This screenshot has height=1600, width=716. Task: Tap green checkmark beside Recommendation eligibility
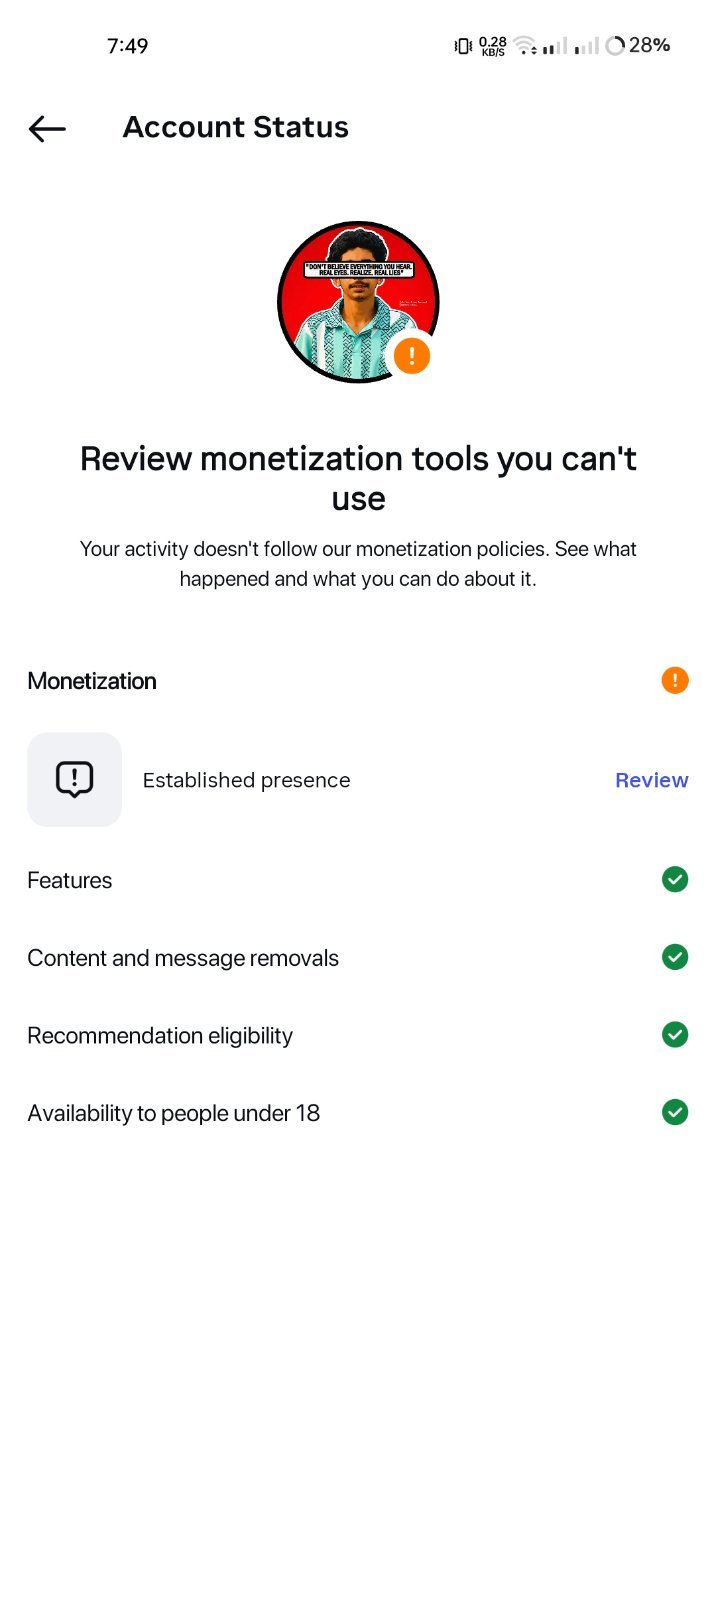pos(675,1034)
